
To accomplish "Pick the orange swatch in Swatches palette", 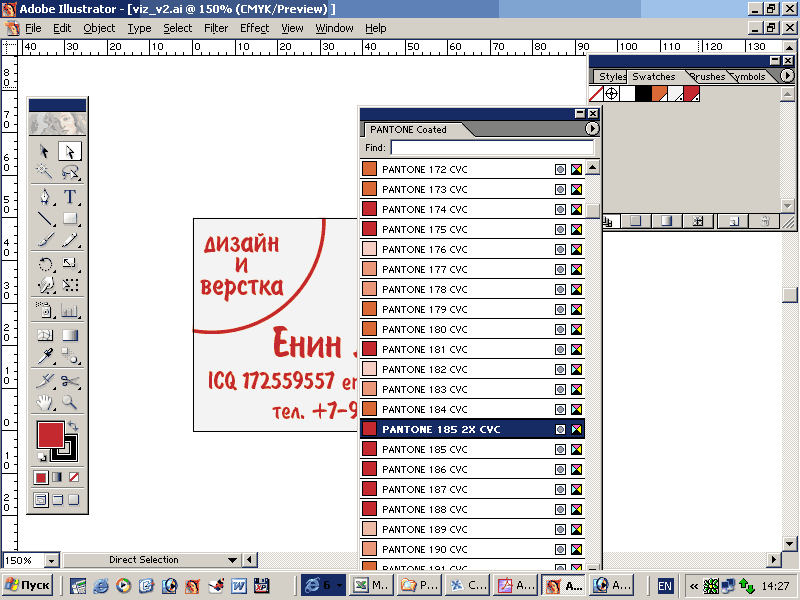I will click(x=660, y=93).
